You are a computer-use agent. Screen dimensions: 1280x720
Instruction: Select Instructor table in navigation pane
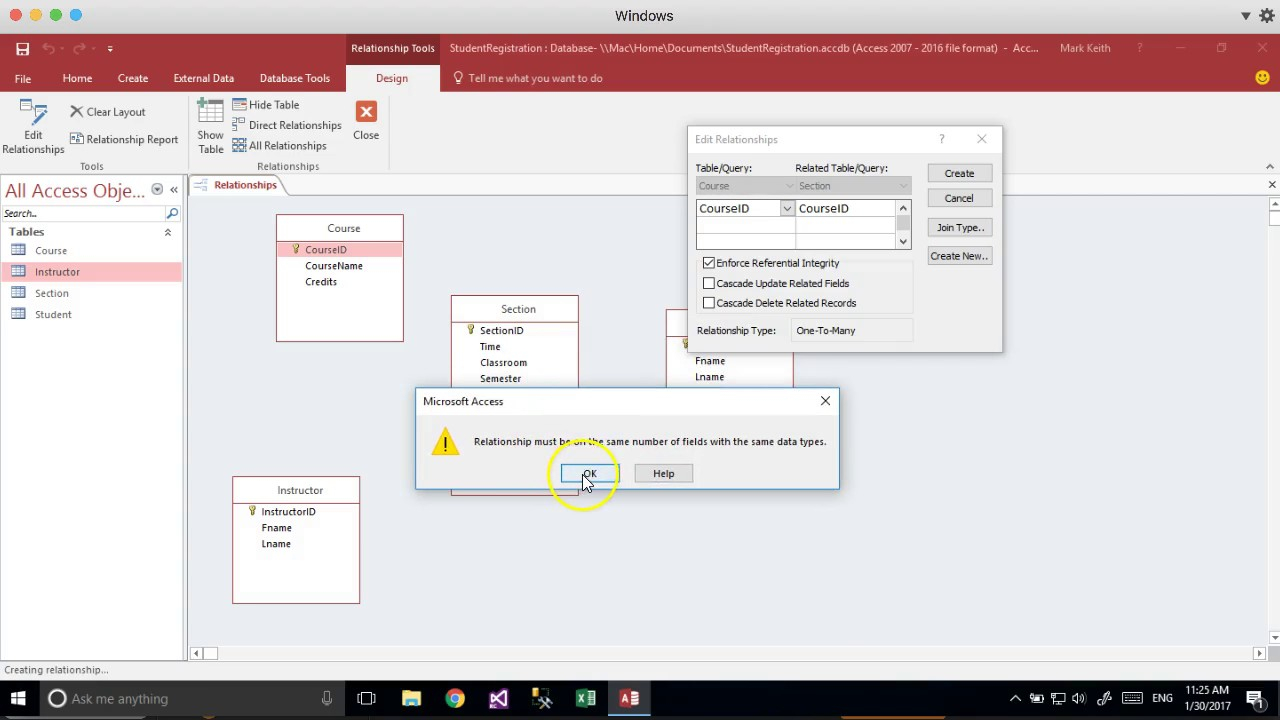92,272
